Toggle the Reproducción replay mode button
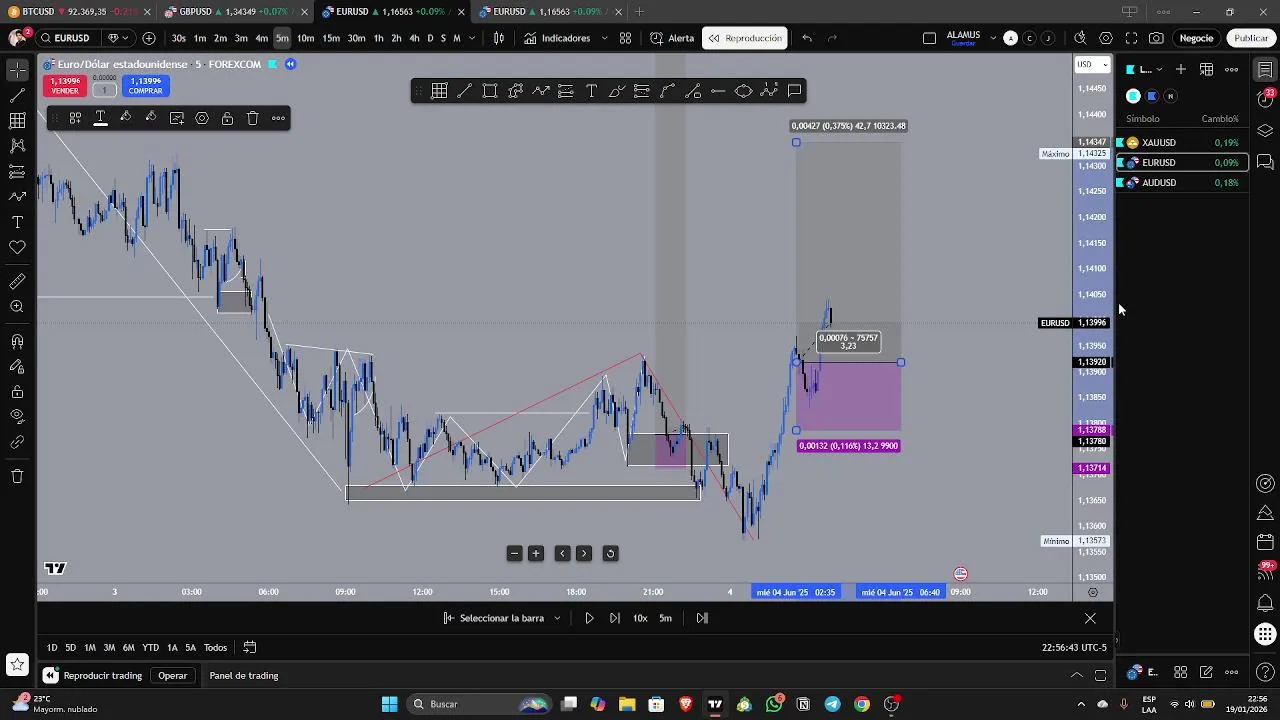This screenshot has height=720, width=1280. pos(744,38)
